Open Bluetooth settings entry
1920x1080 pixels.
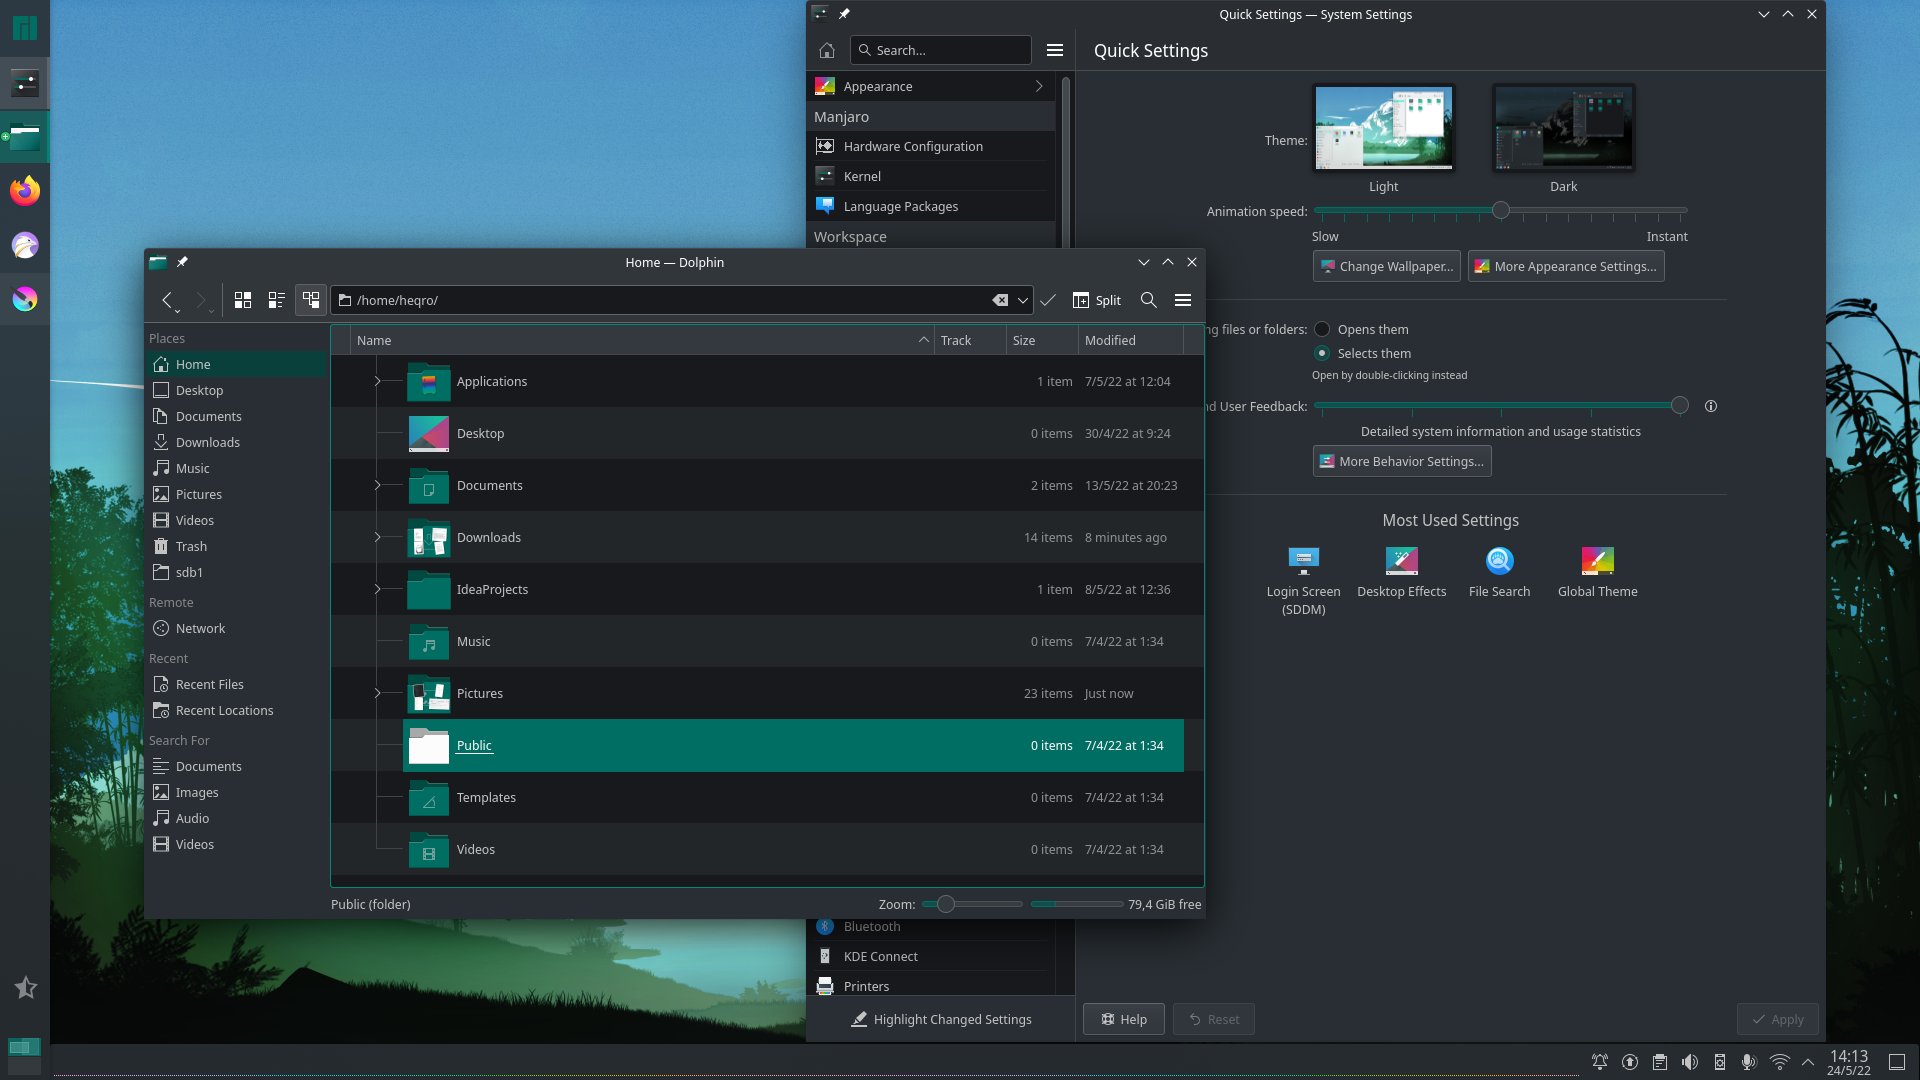pyautogui.click(x=931, y=927)
